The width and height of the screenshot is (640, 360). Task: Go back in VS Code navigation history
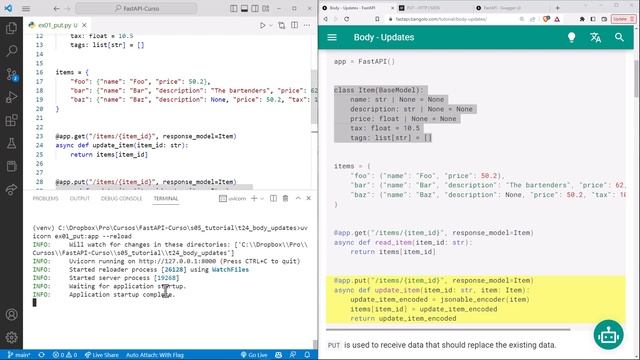point(56,9)
